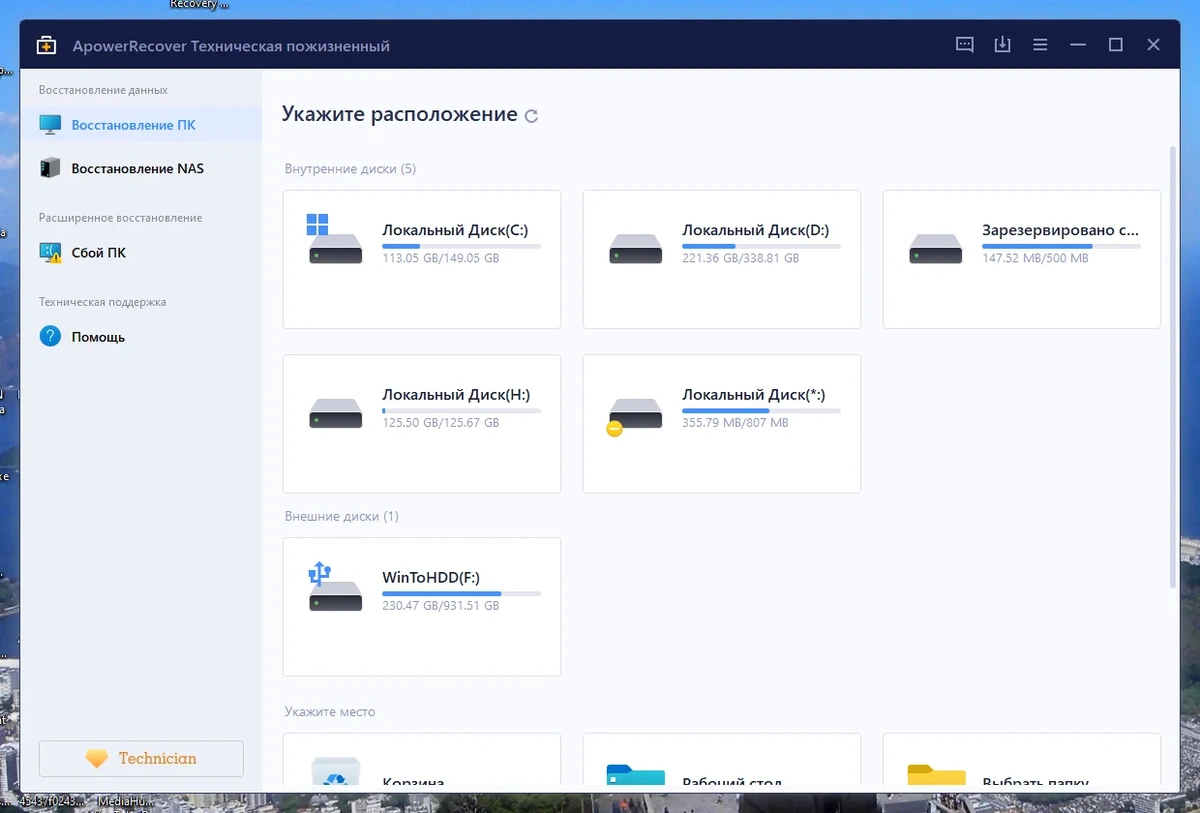Click the drive icon for Локальный Диск(H:)
The height and width of the screenshot is (813, 1200).
tap(335, 413)
